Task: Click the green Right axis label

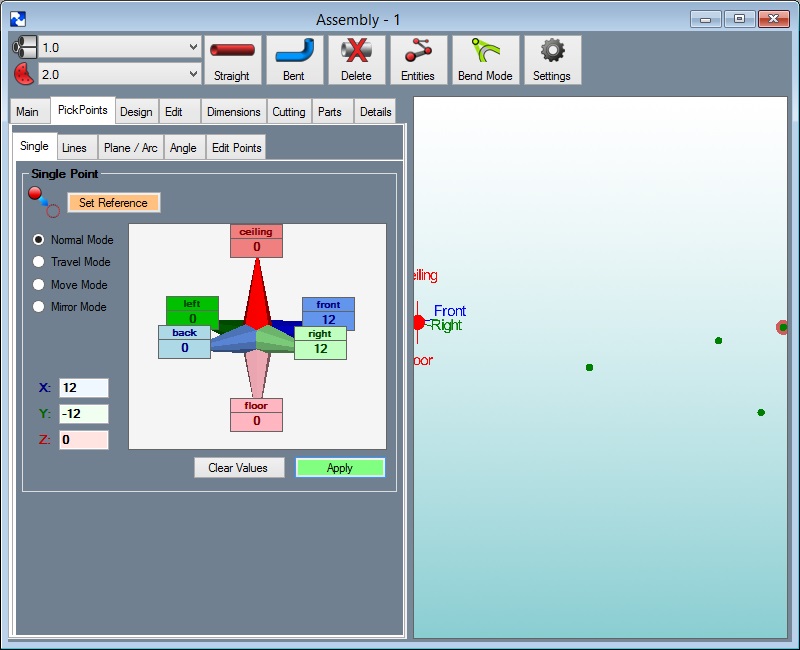Action: [x=446, y=325]
